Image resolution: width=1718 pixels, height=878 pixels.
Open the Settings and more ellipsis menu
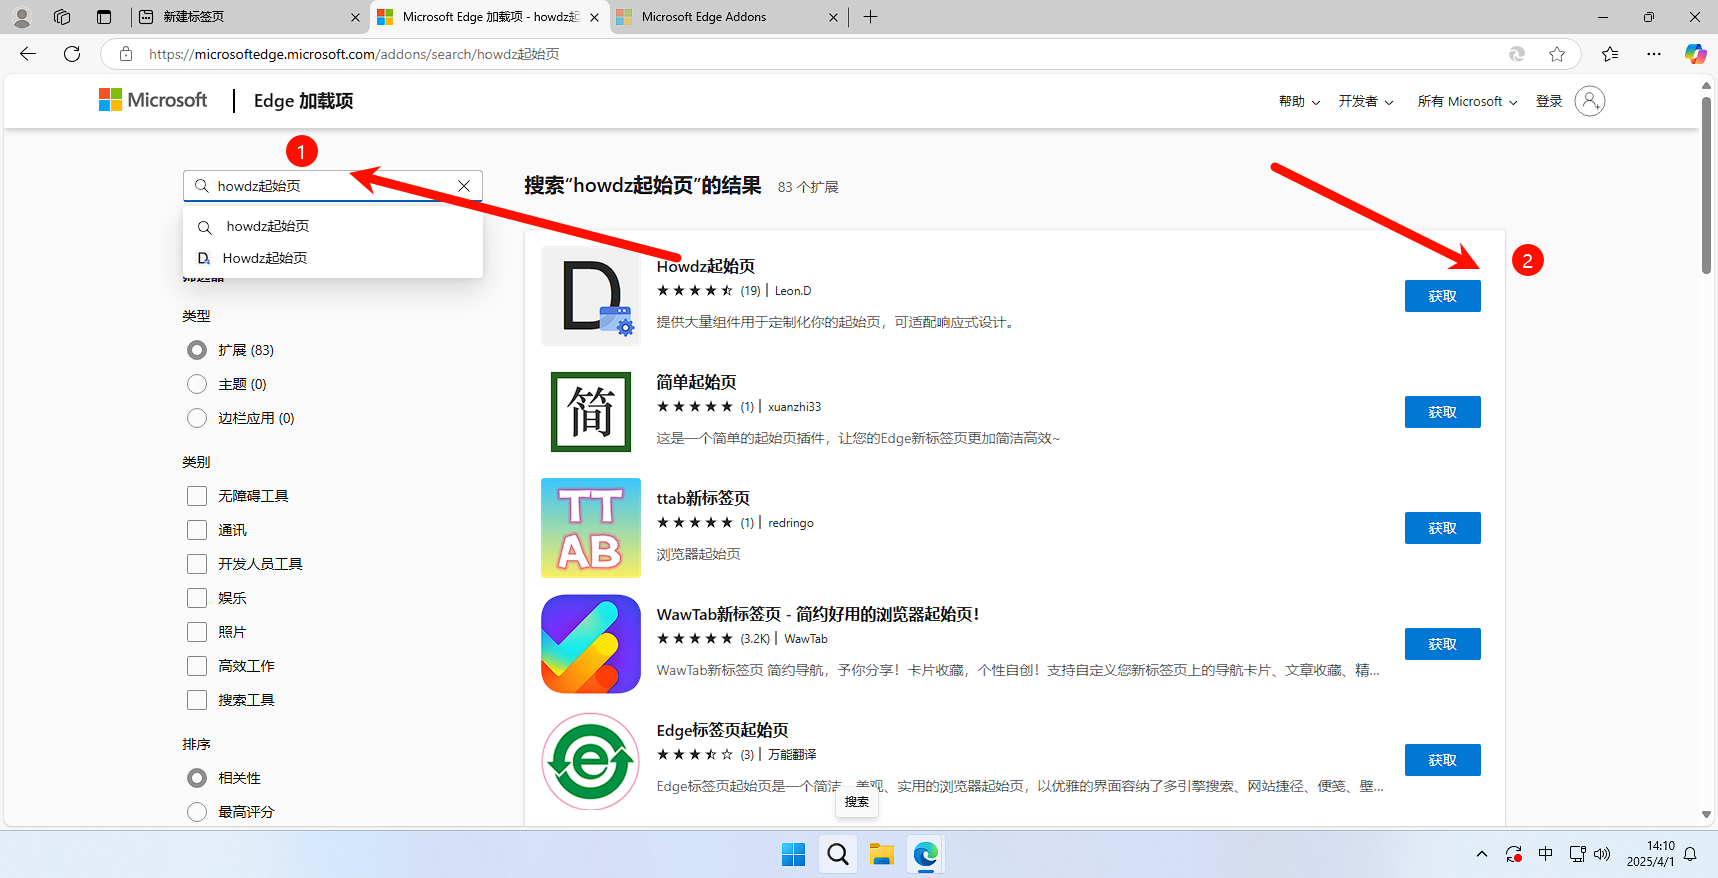pyautogui.click(x=1654, y=54)
